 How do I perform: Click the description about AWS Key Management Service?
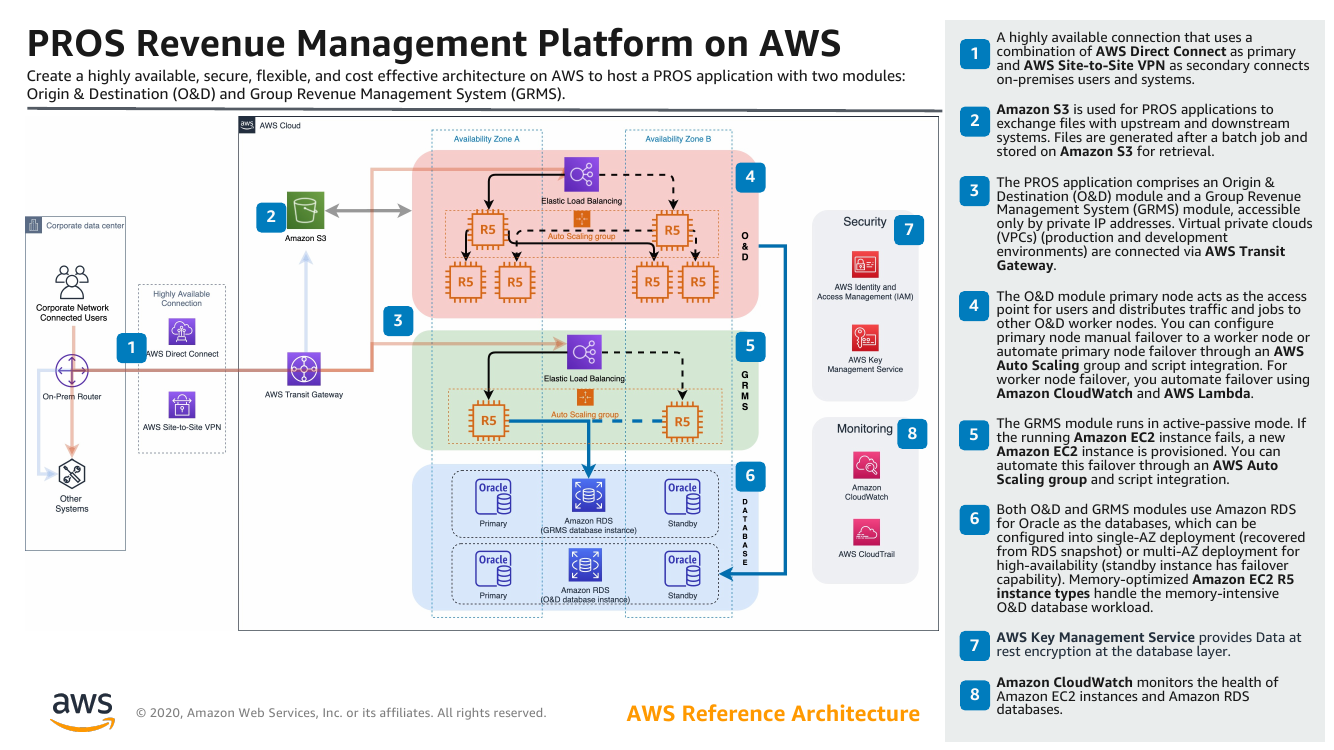tap(1149, 644)
